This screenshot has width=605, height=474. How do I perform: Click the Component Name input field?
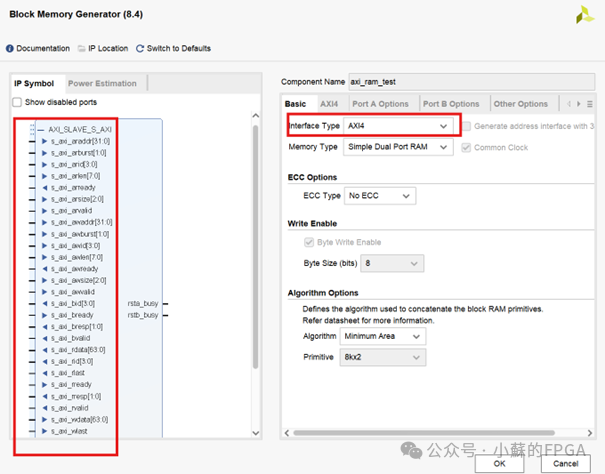pyautogui.click(x=471, y=82)
